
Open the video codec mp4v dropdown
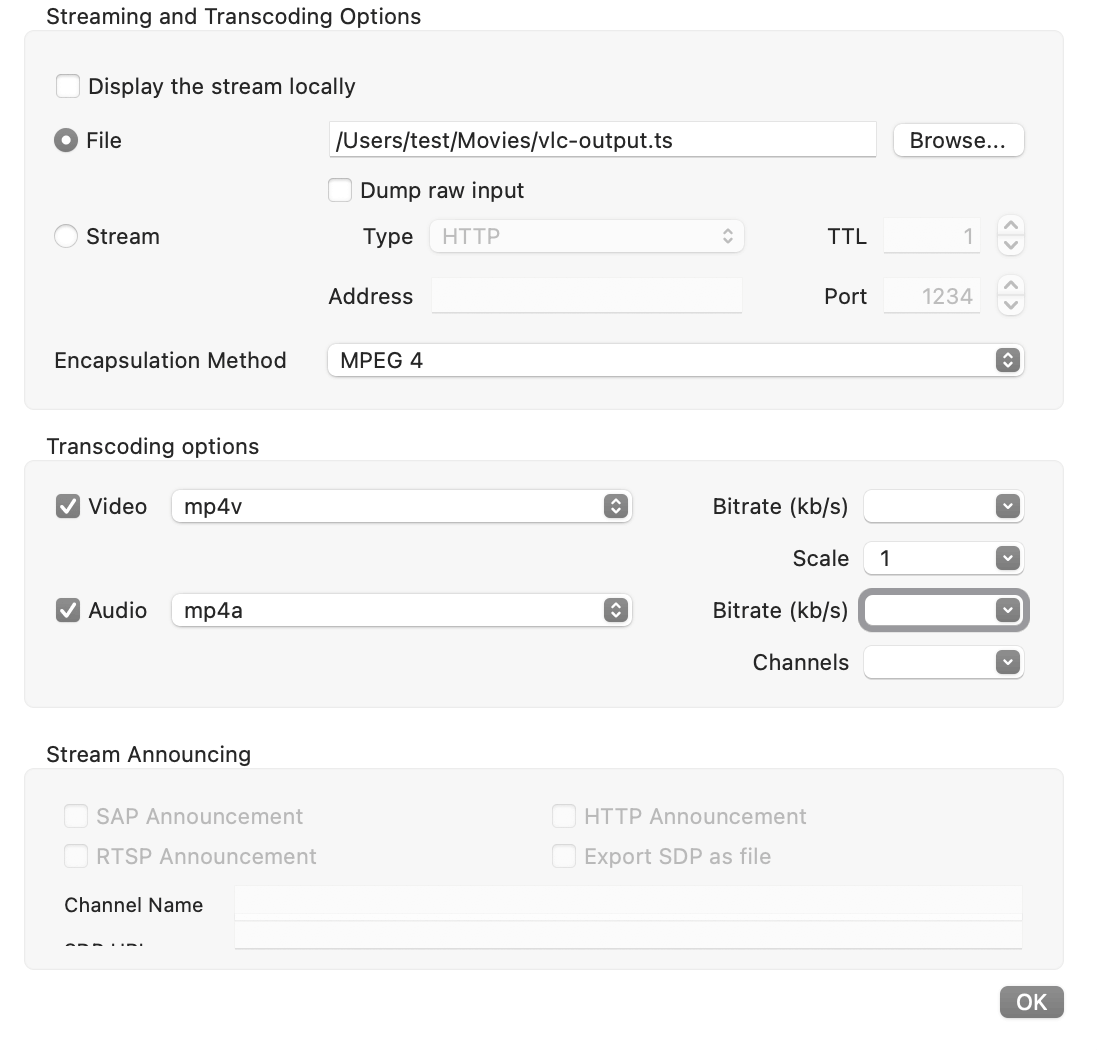tap(401, 507)
